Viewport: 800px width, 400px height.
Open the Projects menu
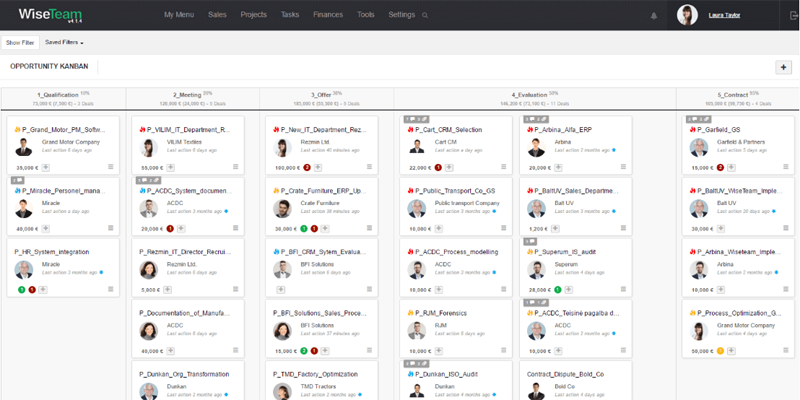(253, 15)
